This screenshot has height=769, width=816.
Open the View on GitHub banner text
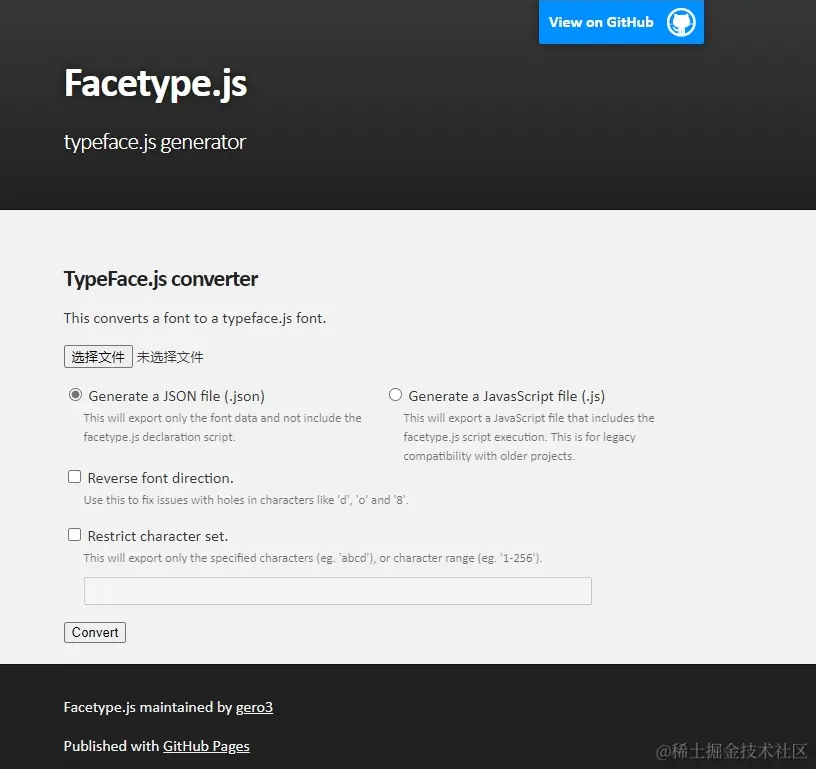click(601, 22)
